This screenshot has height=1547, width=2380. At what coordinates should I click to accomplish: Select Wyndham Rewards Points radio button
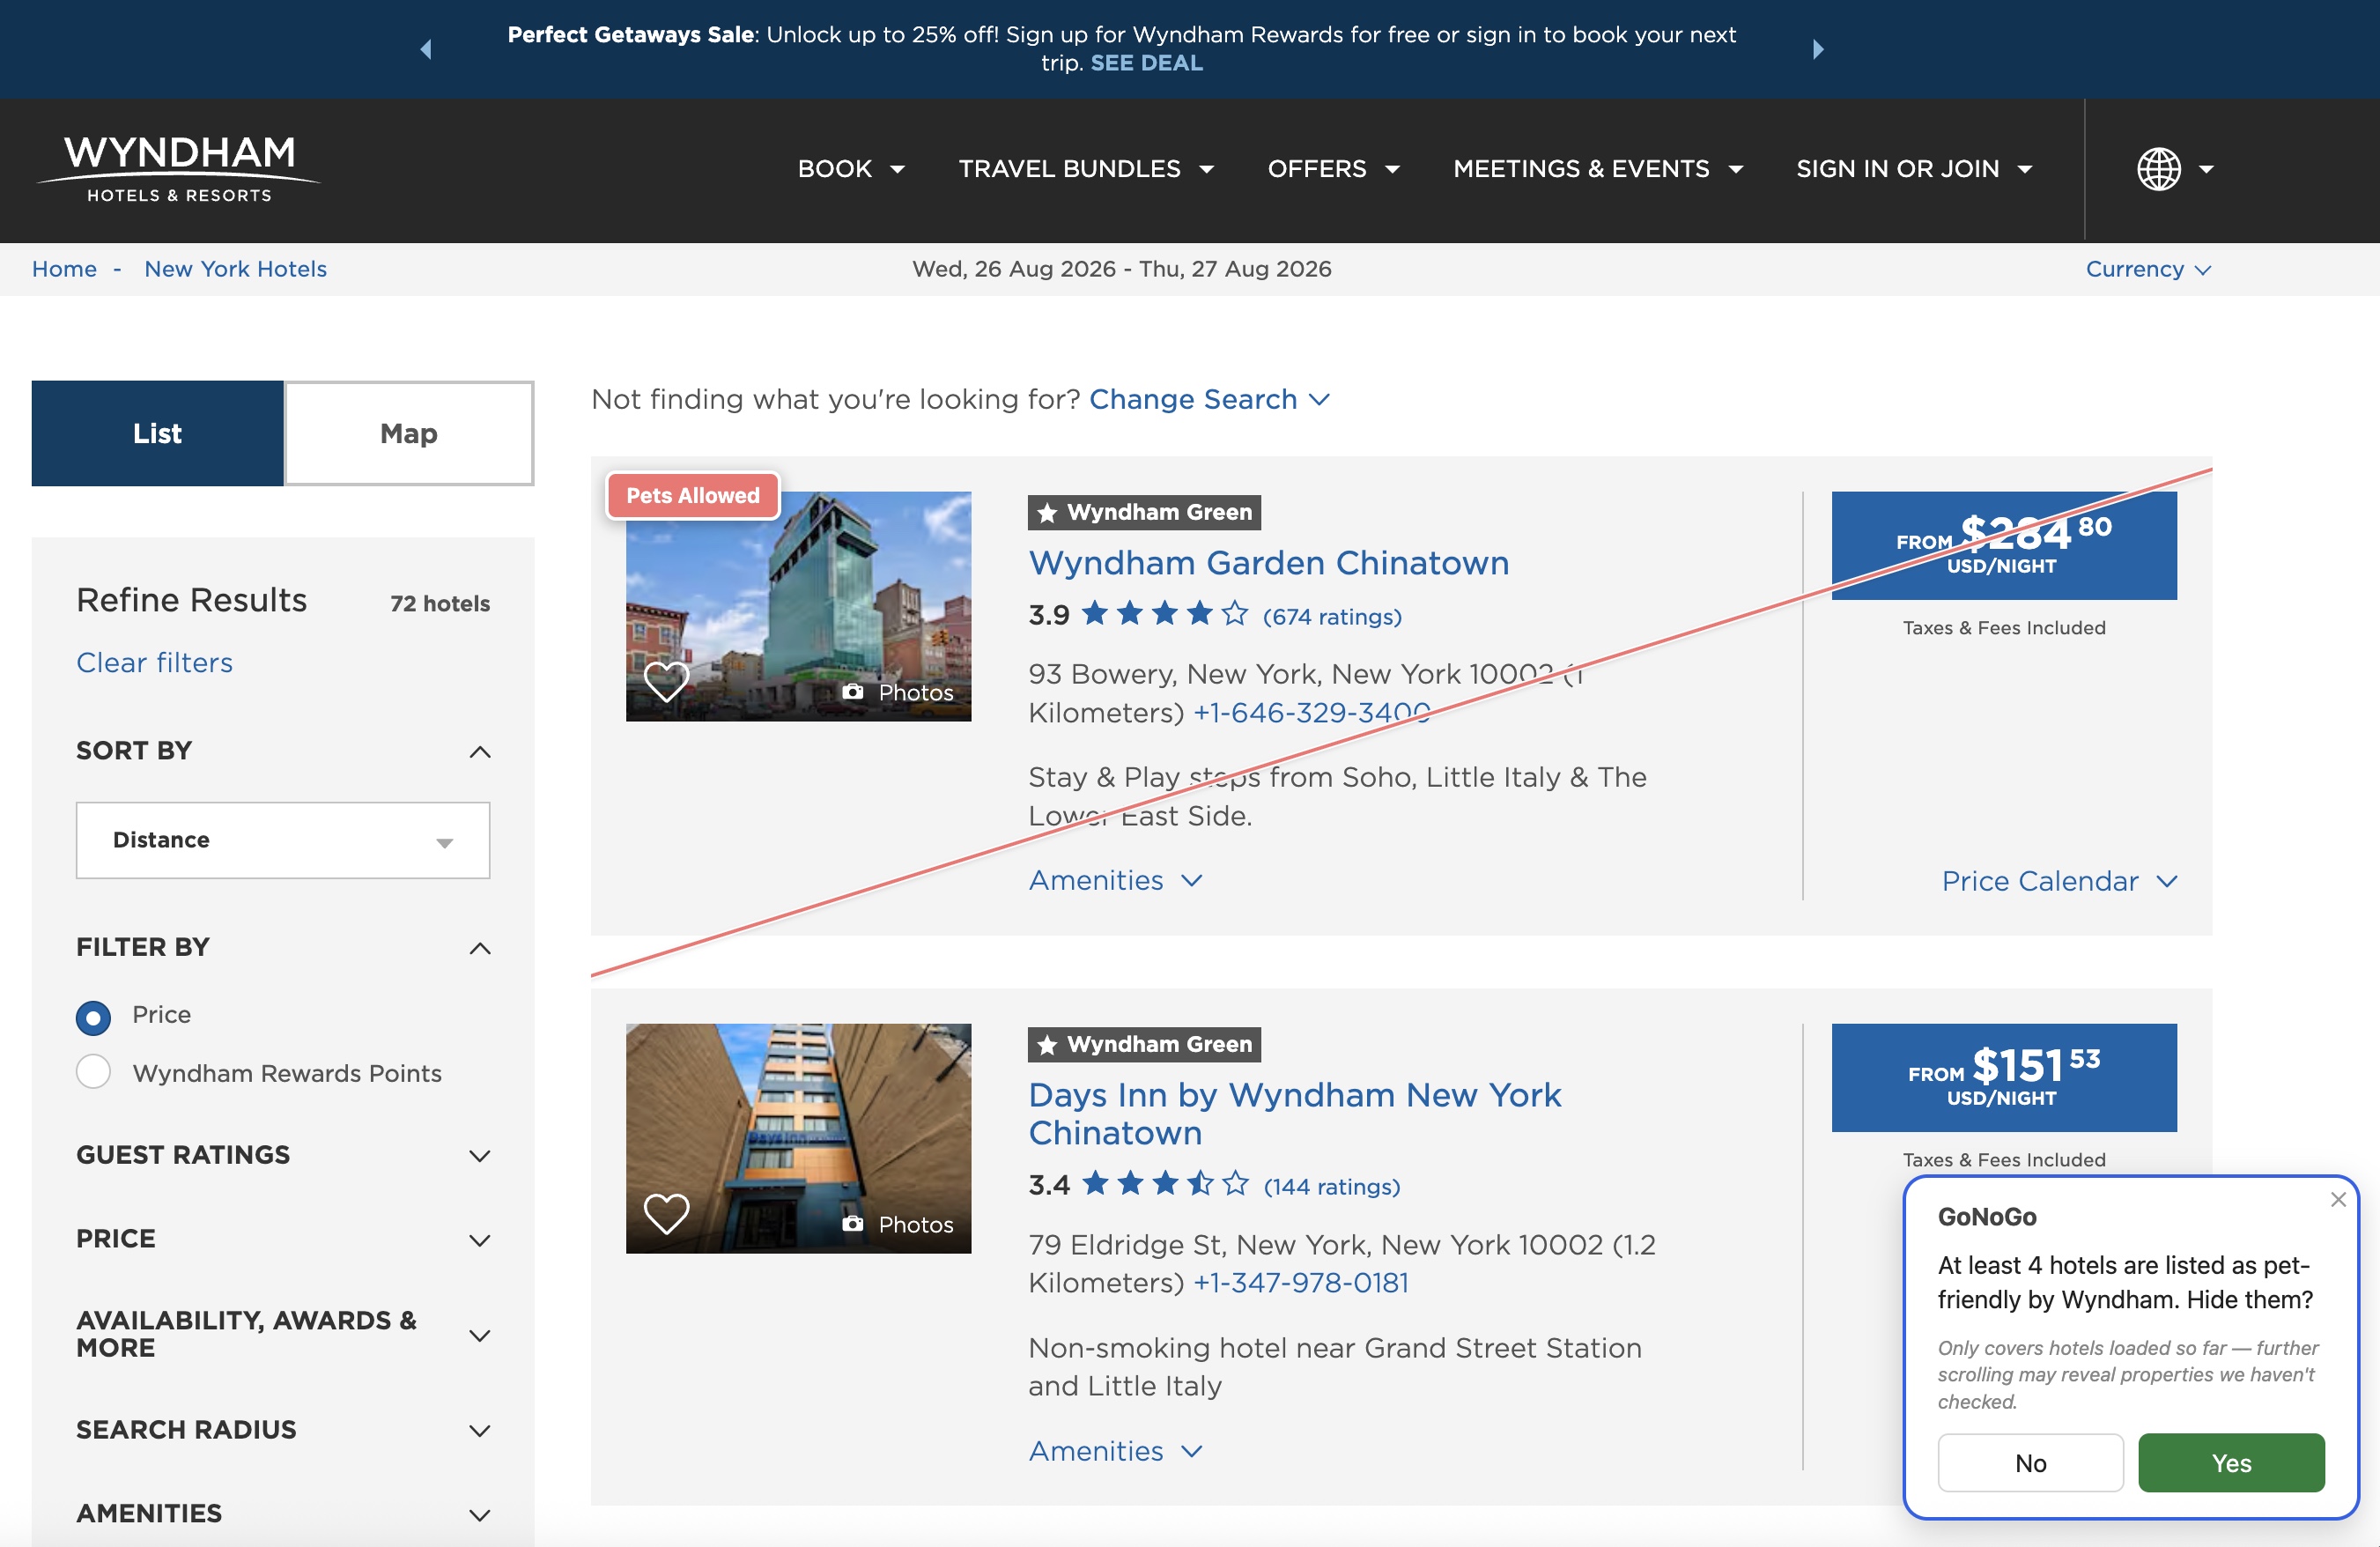pos(93,1071)
